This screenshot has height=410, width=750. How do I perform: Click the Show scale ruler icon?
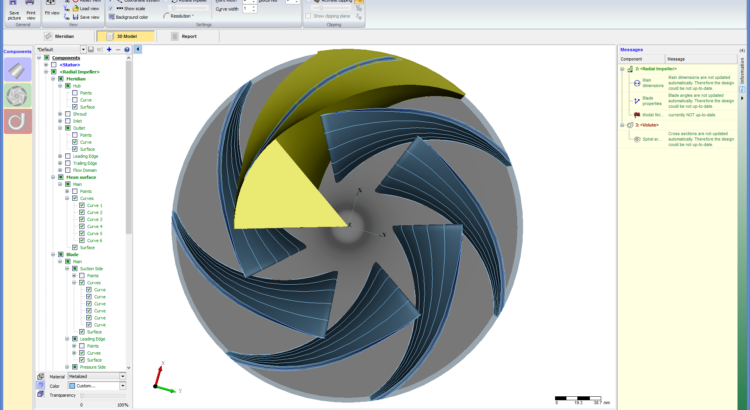(120, 9)
